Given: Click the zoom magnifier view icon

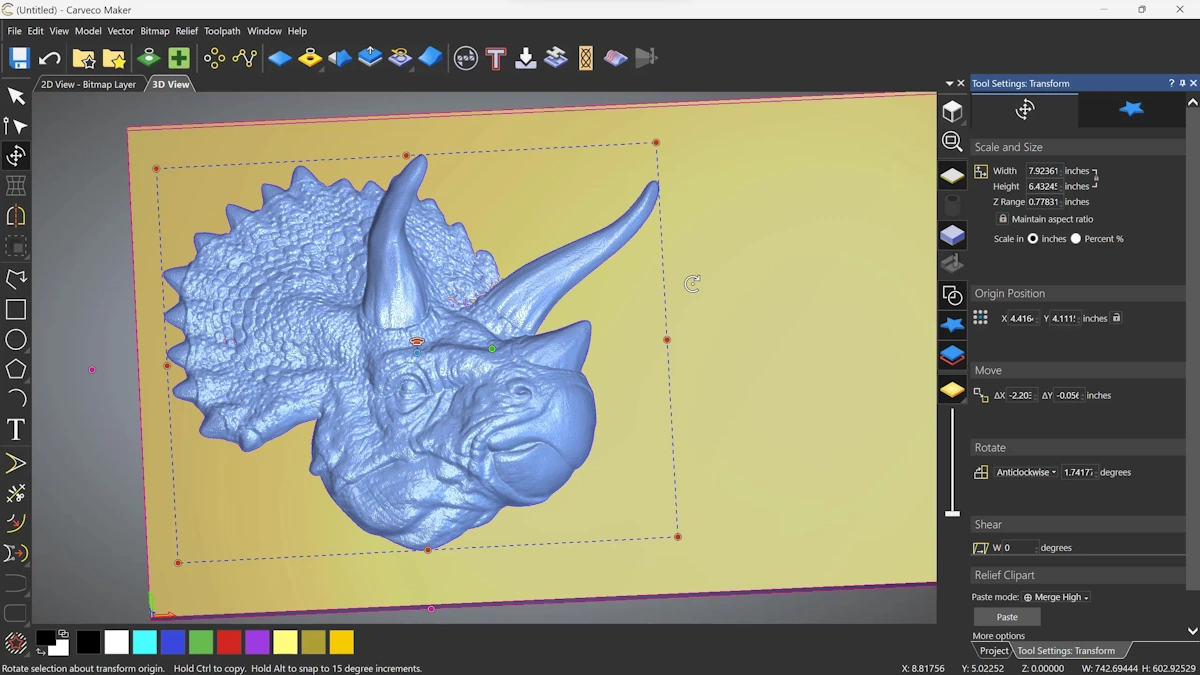Looking at the screenshot, I should (952, 142).
